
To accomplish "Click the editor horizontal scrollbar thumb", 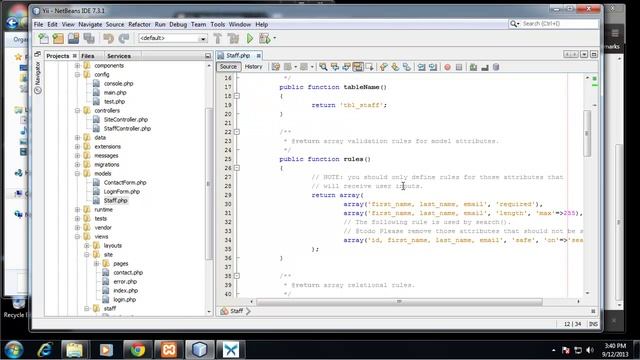I will (399, 302).
